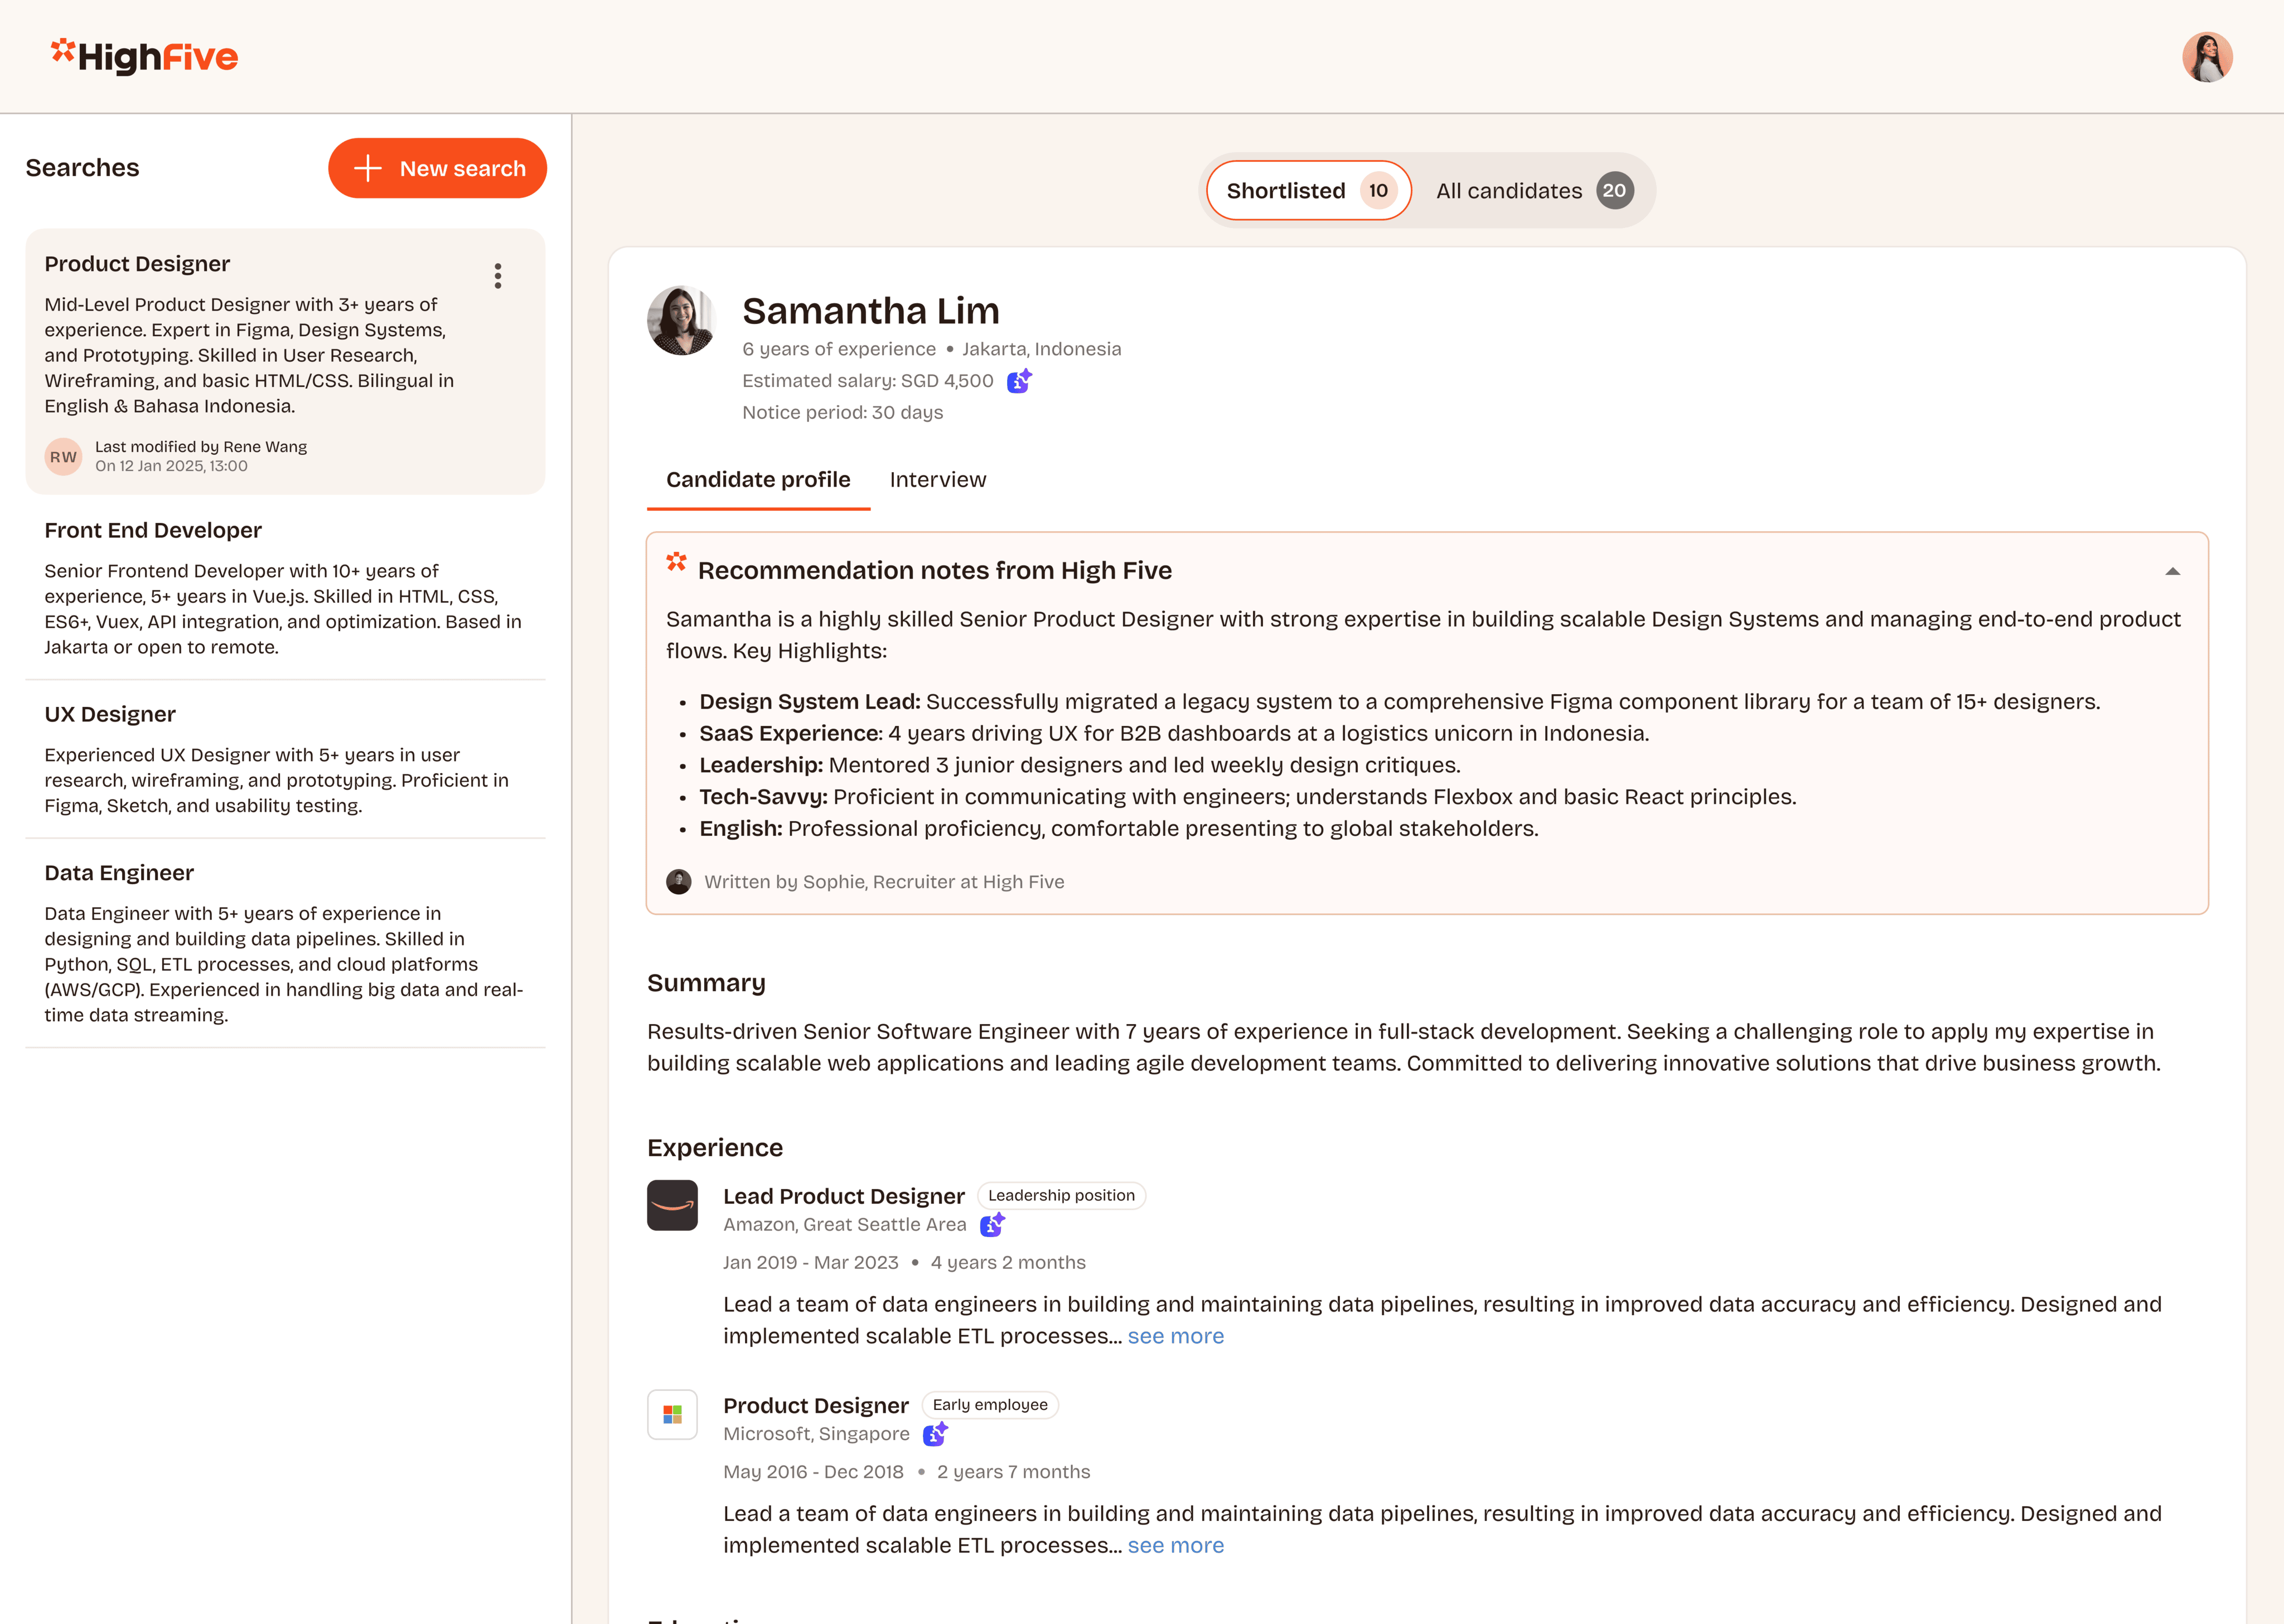
Task: Click AI info icon next to Amazon location
Action: pos(992,1225)
